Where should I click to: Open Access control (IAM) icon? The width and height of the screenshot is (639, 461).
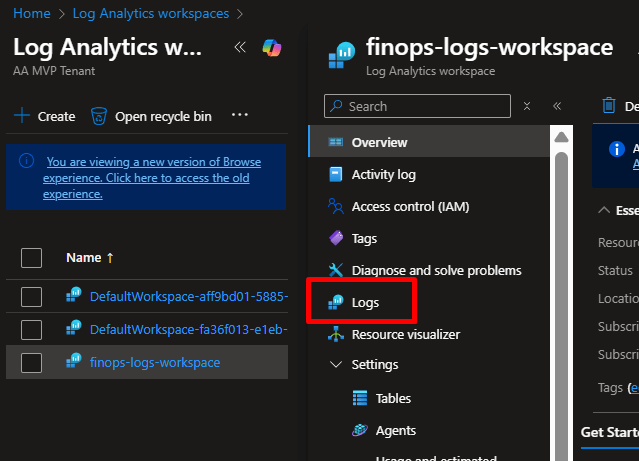click(336, 207)
